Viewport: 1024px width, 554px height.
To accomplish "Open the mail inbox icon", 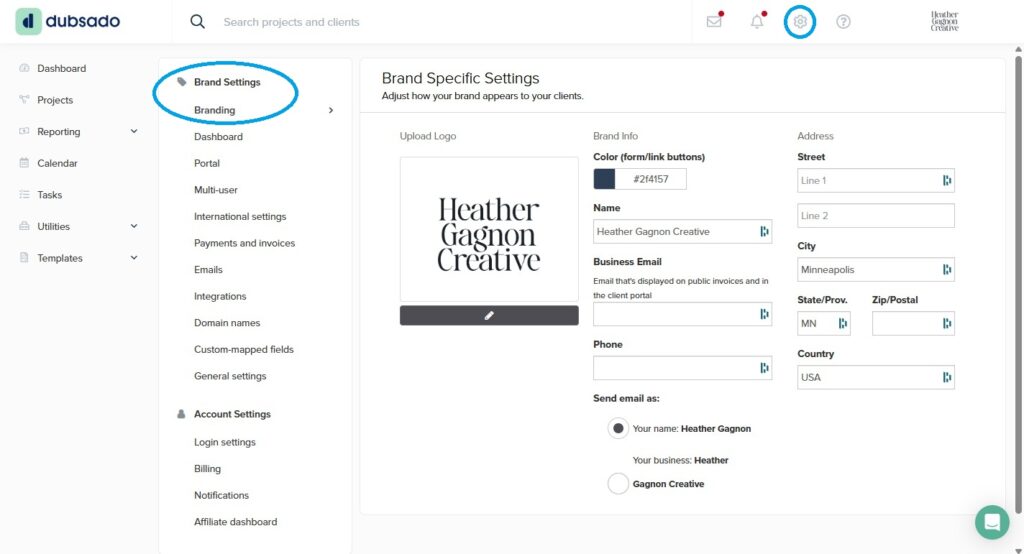I will [x=714, y=21].
